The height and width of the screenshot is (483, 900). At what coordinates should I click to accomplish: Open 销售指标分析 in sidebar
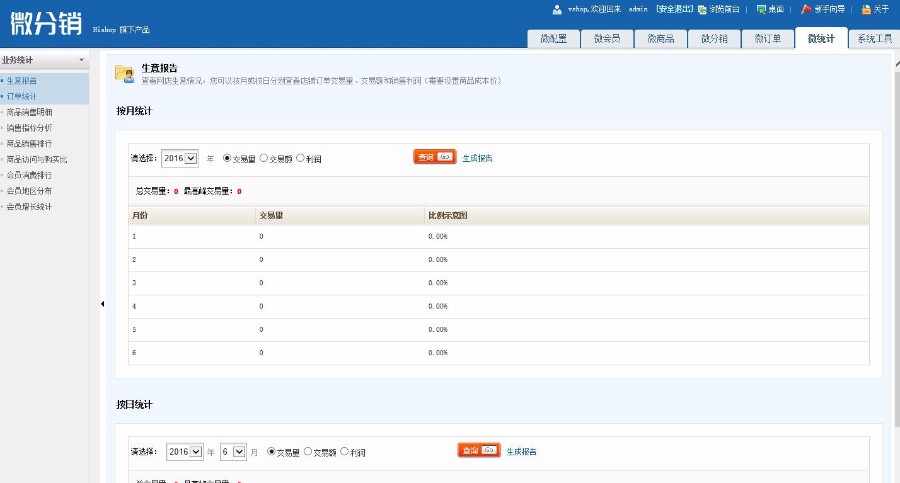pyautogui.click(x=29, y=127)
